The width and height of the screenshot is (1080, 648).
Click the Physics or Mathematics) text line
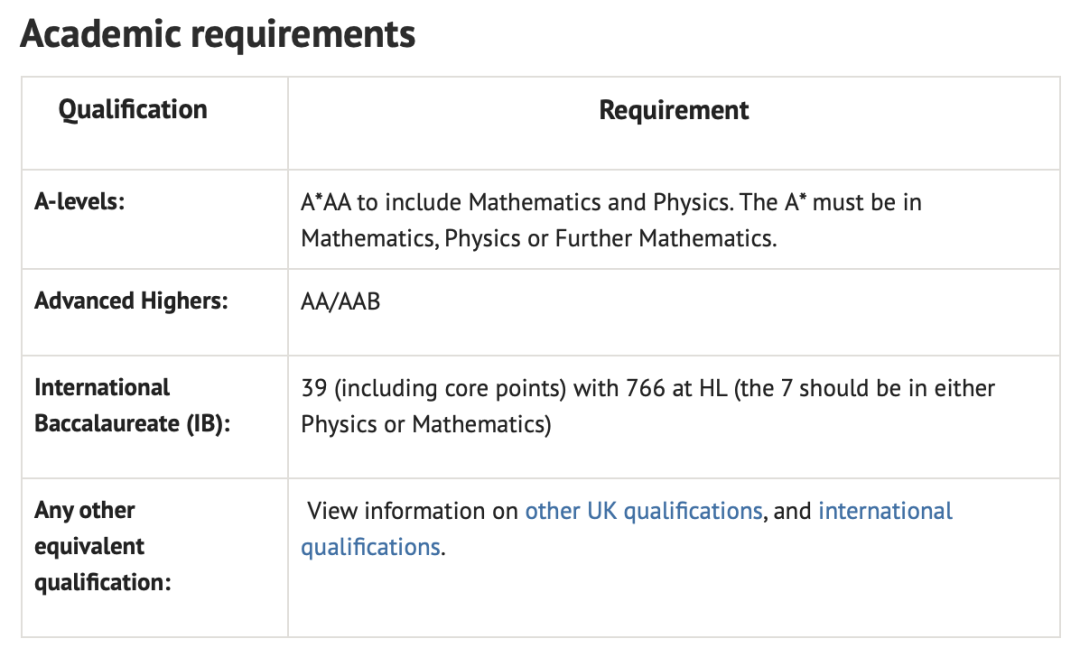[426, 424]
